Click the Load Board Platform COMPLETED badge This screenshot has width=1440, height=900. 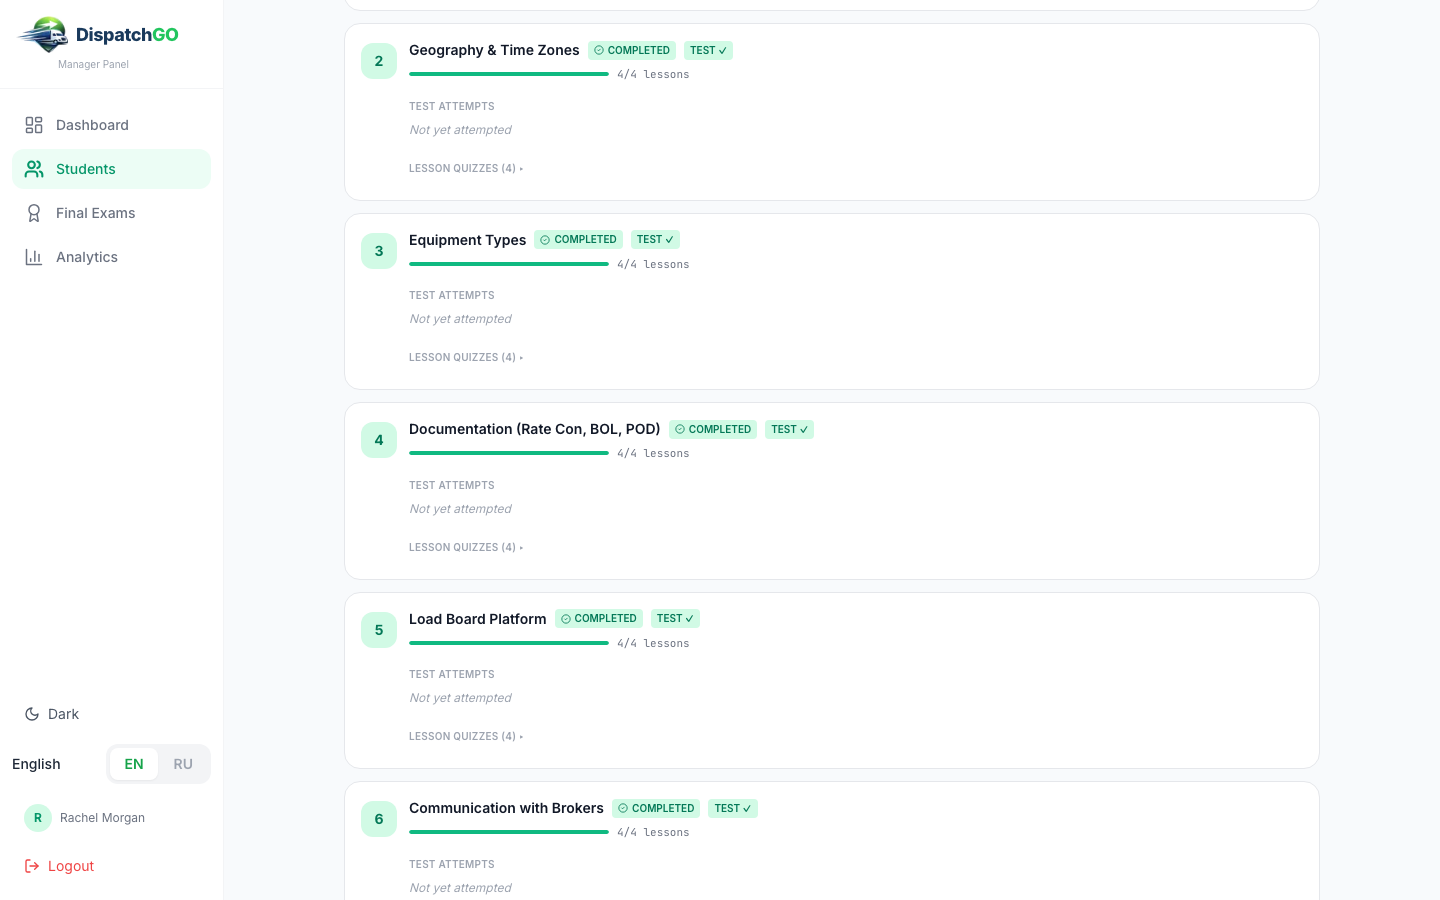(x=599, y=619)
